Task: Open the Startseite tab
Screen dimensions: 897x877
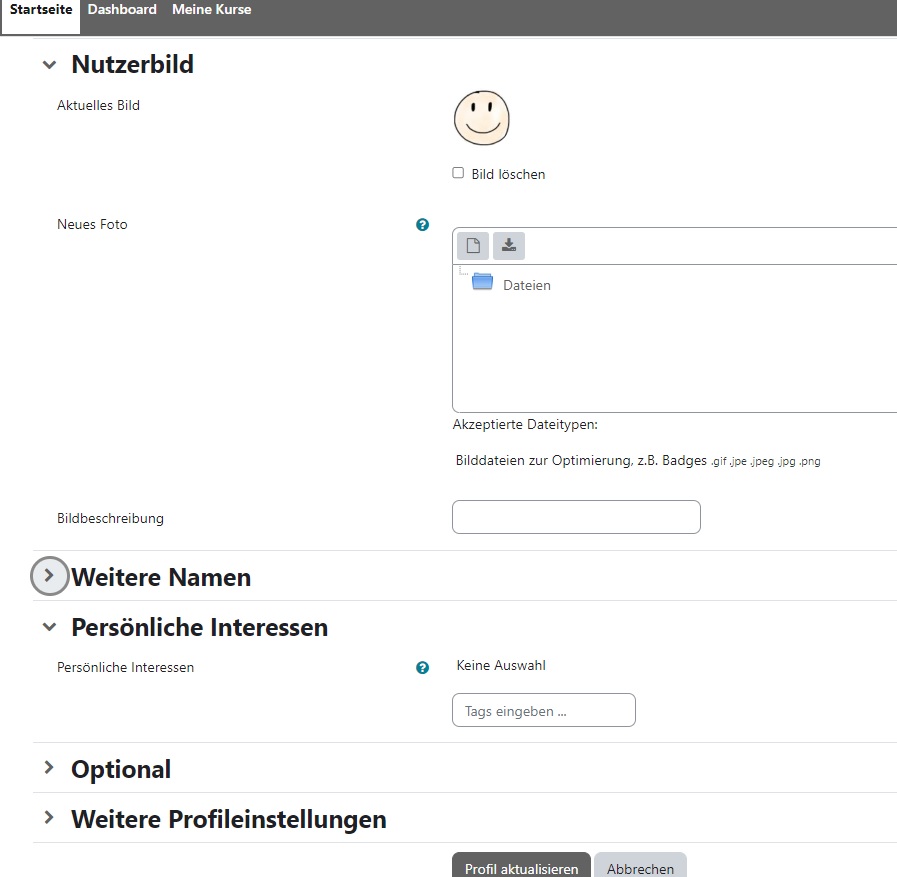Action: pyautogui.click(x=41, y=10)
